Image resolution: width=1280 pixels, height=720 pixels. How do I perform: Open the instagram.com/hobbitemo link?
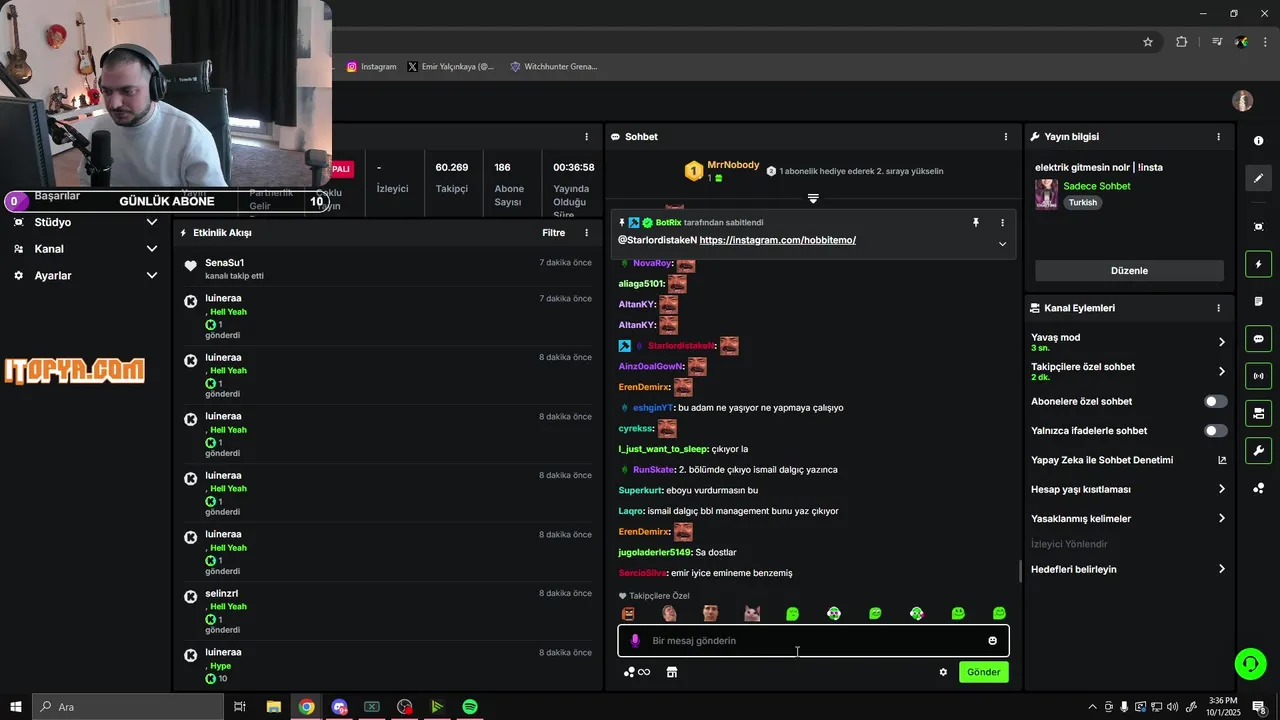click(x=777, y=240)
